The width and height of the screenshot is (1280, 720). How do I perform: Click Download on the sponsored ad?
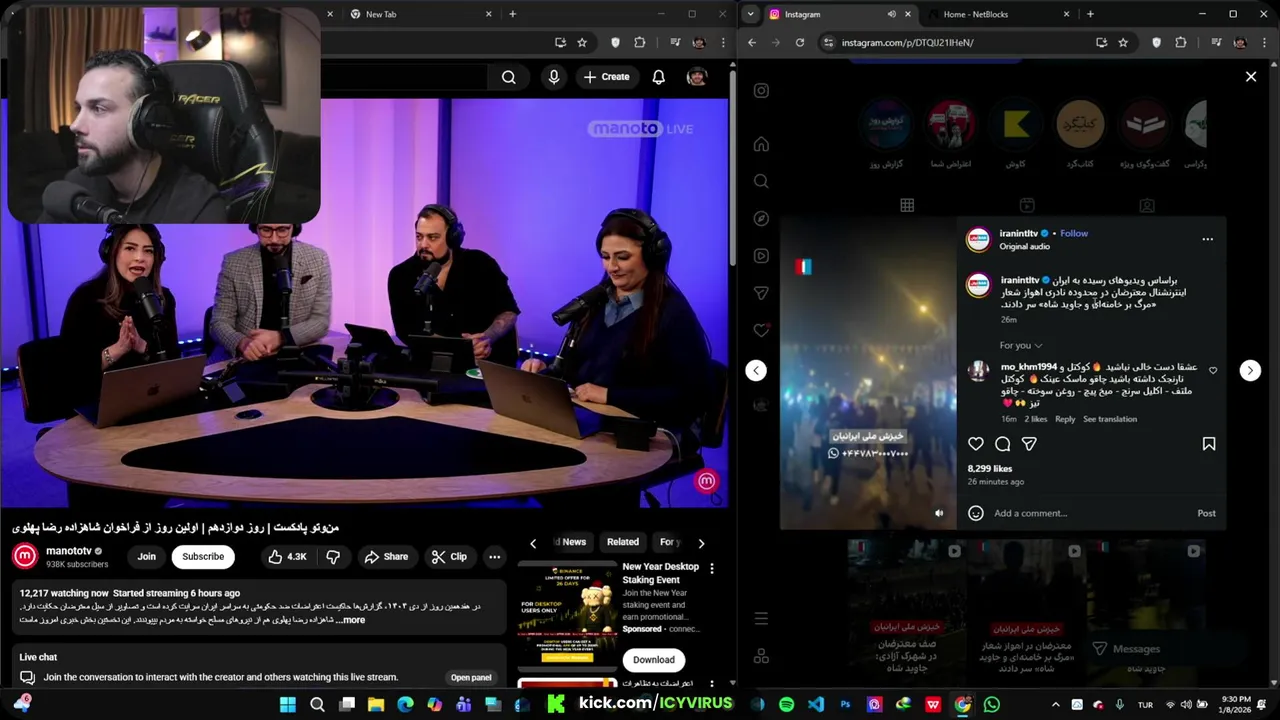coord(654,659)
